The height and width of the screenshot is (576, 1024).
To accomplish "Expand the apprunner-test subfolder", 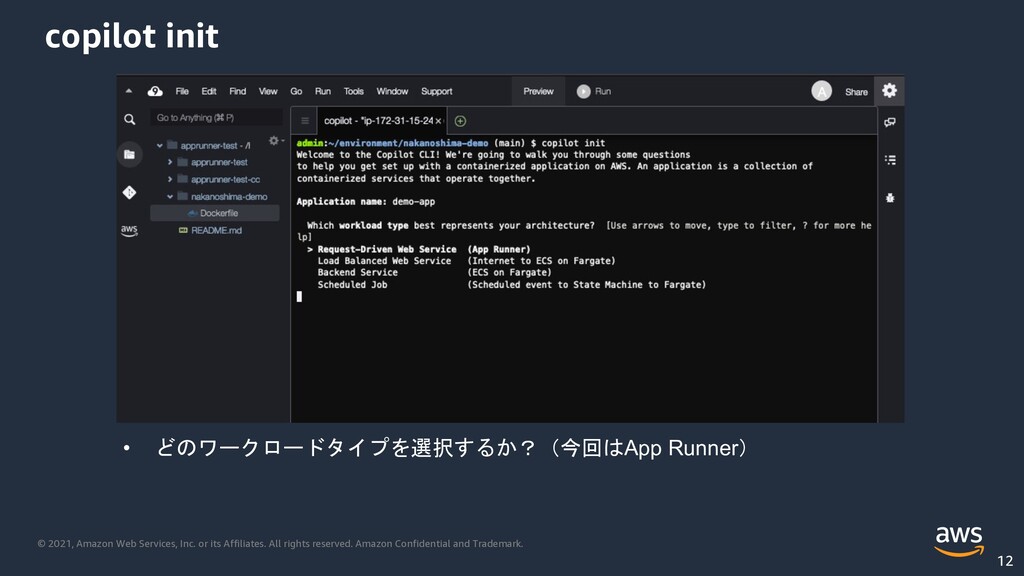I will click(x=170, y=162).
